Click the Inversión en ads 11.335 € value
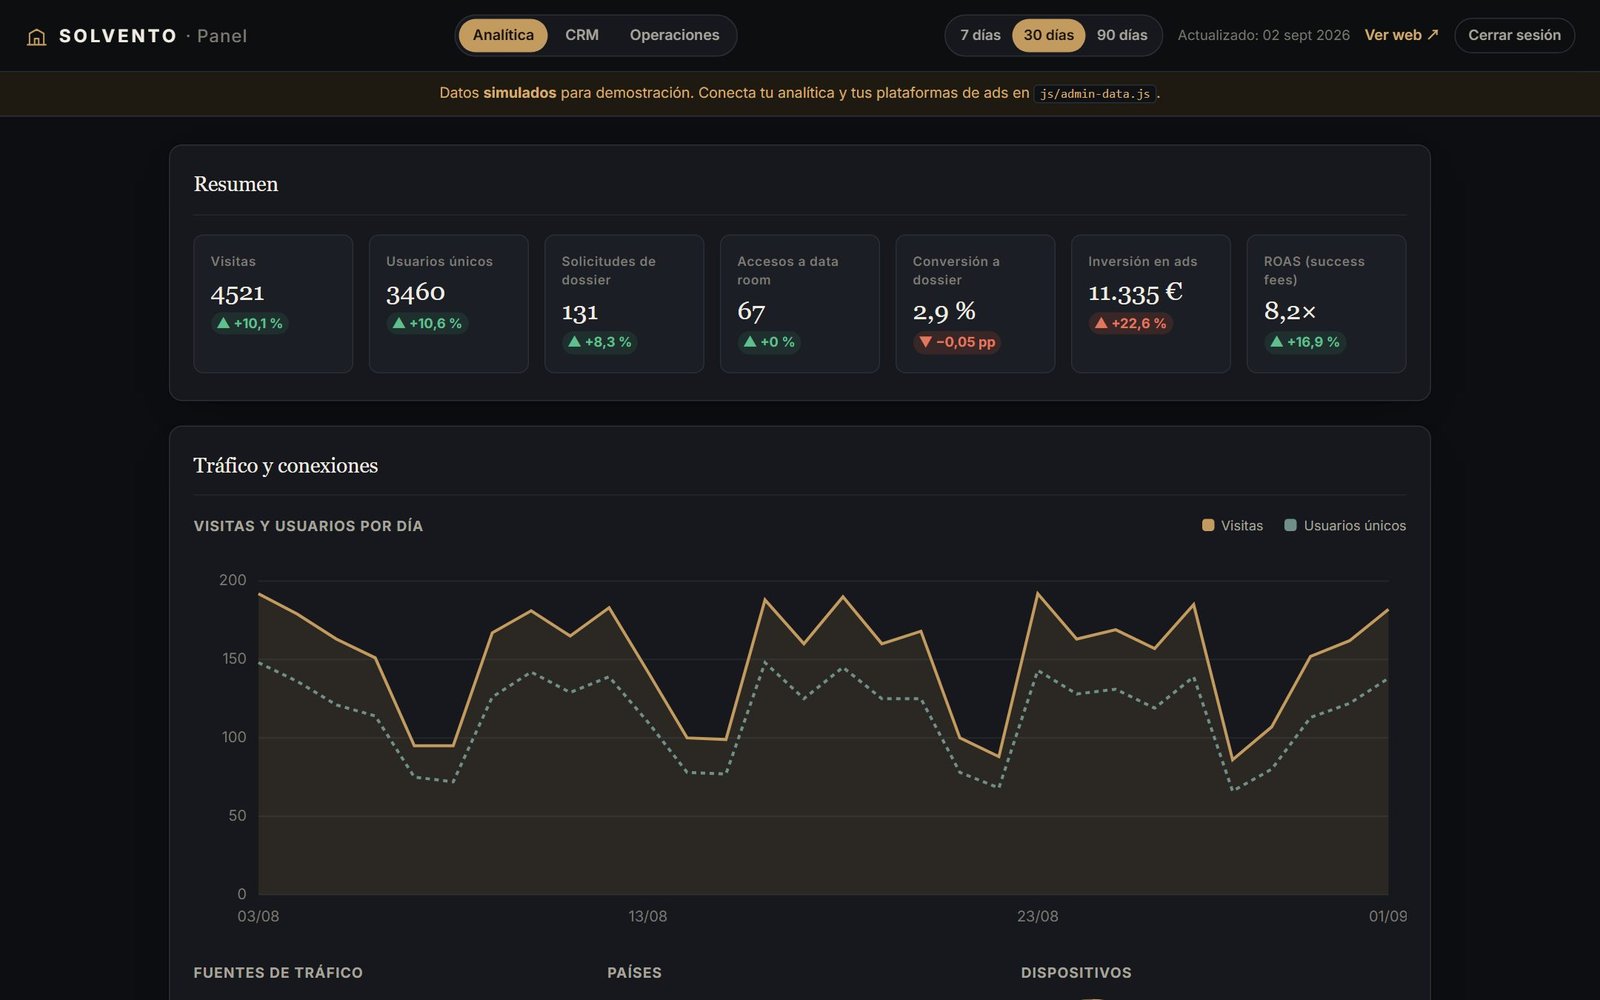The image size is (1600, 1000). tap(1135, 292)
